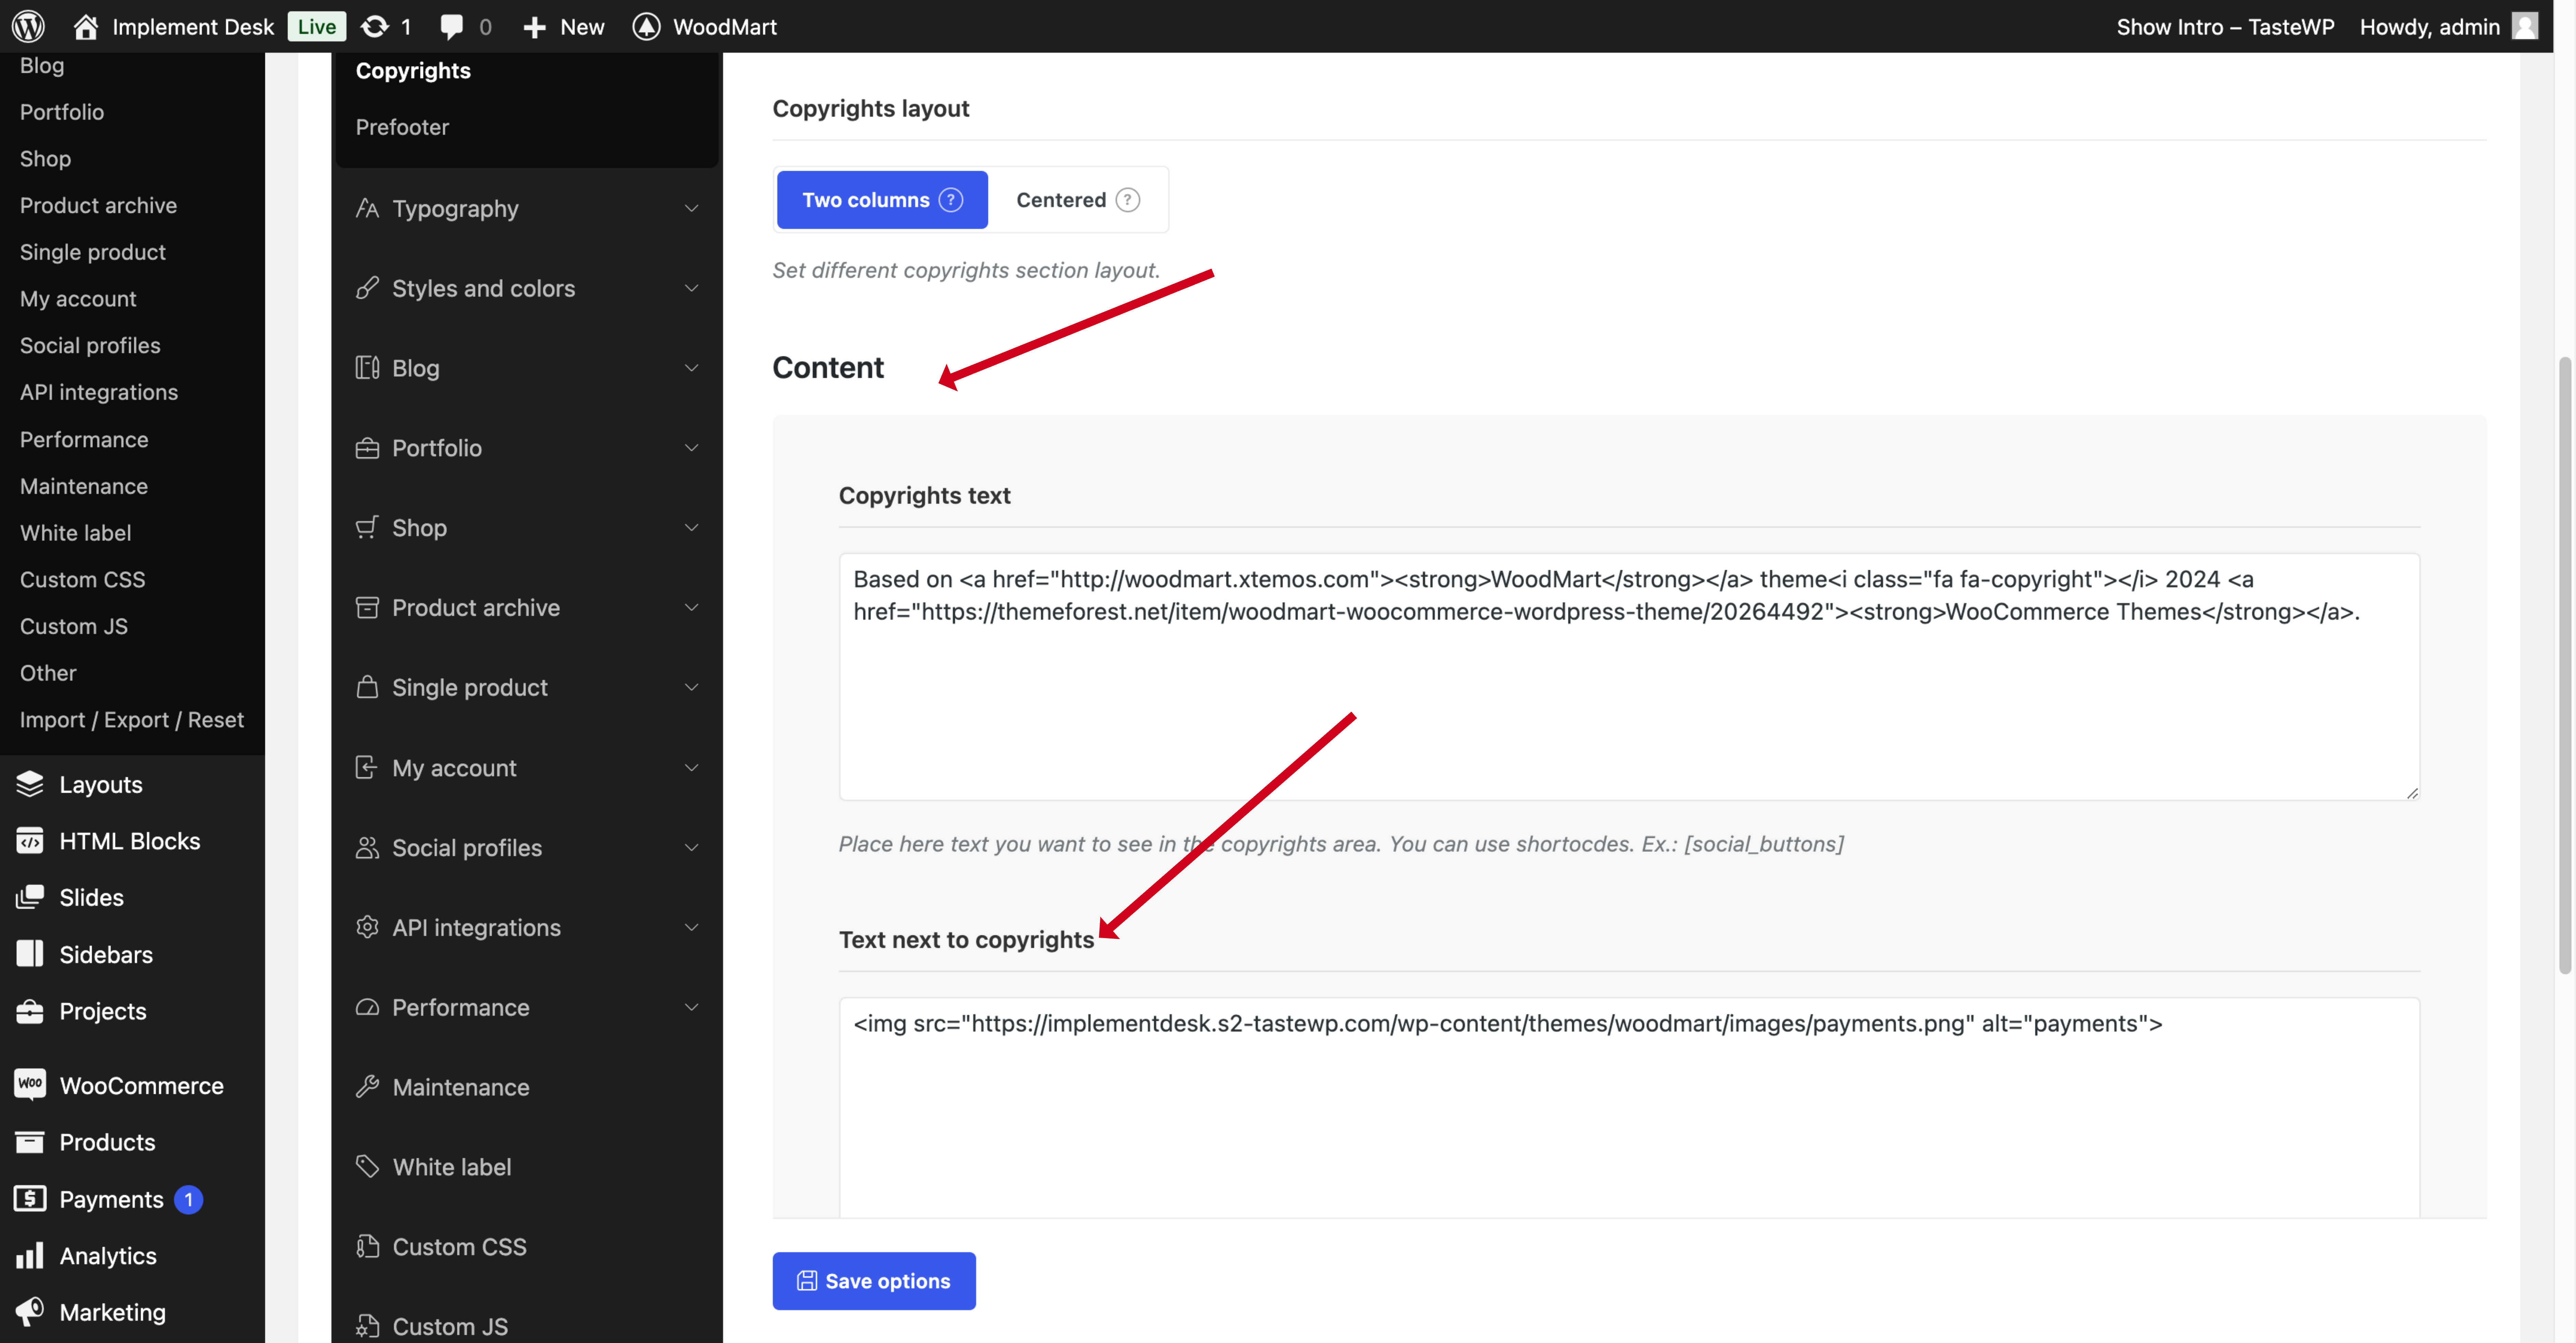Click the Sidebars icon in WP sidebar
This screenshot has width=2576, height=1343.
point(30,954)
